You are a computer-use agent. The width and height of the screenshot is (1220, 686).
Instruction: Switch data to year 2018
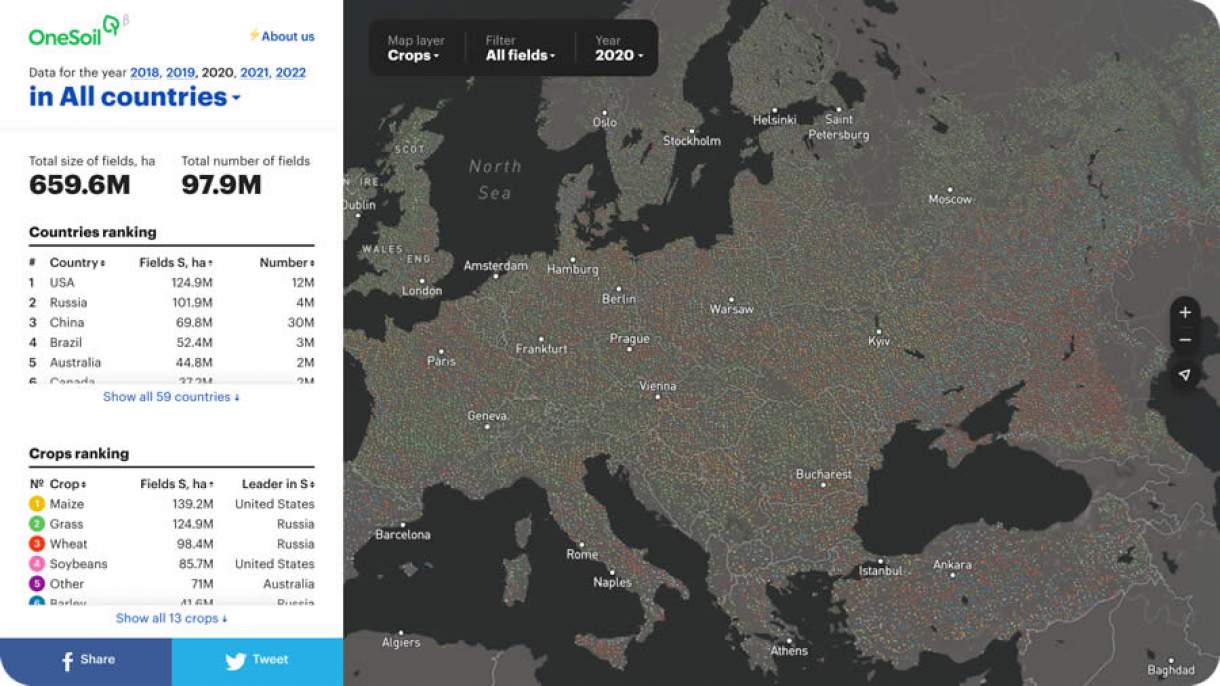tap(144, 72)
